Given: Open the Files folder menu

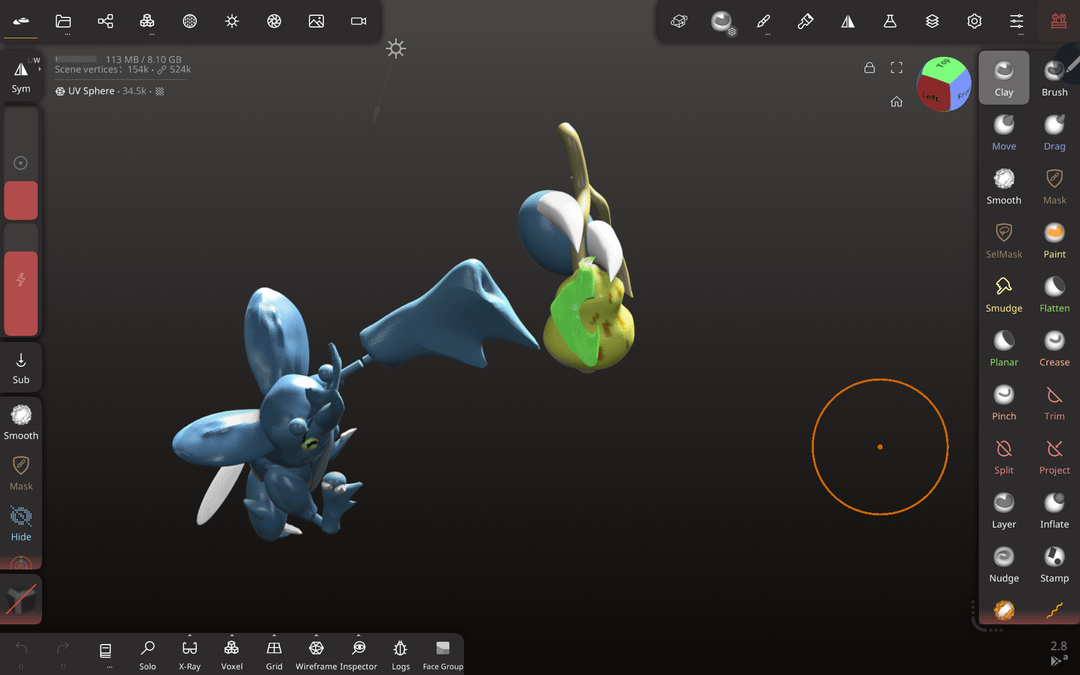Looking at the screenshot, I should tap(63, 21).
